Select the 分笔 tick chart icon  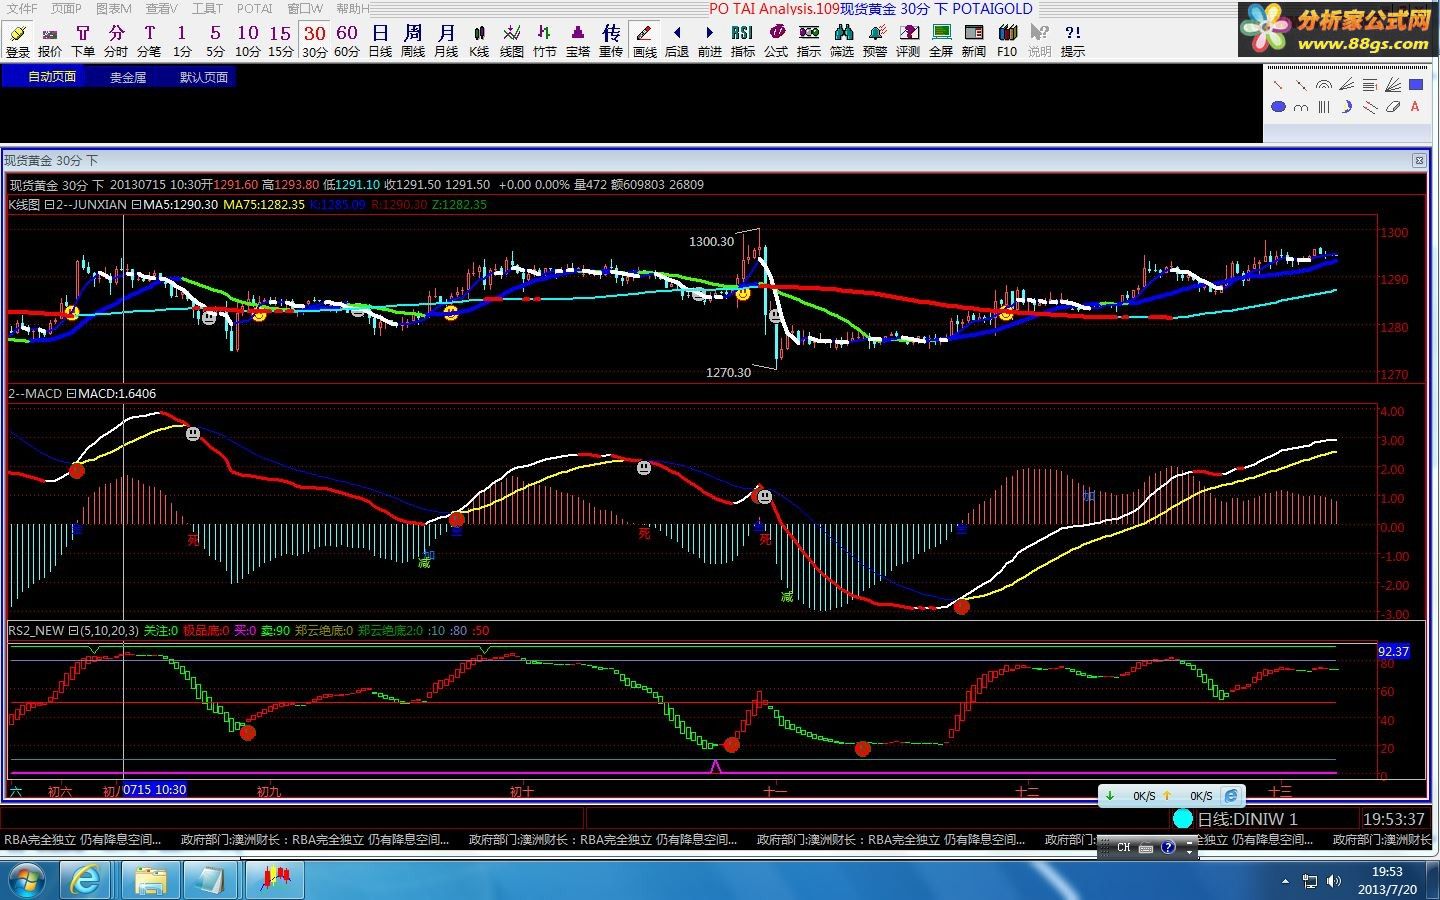(x=149, y=41)
